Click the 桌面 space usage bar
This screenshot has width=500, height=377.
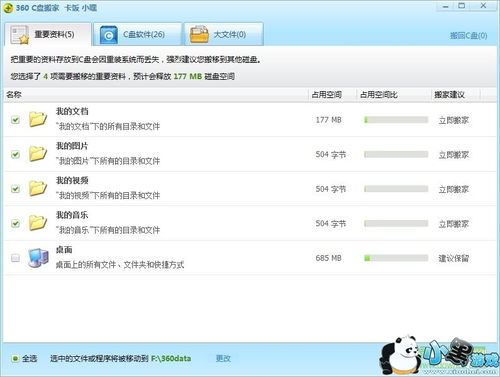pyautogui.click(x=396, y=258)
